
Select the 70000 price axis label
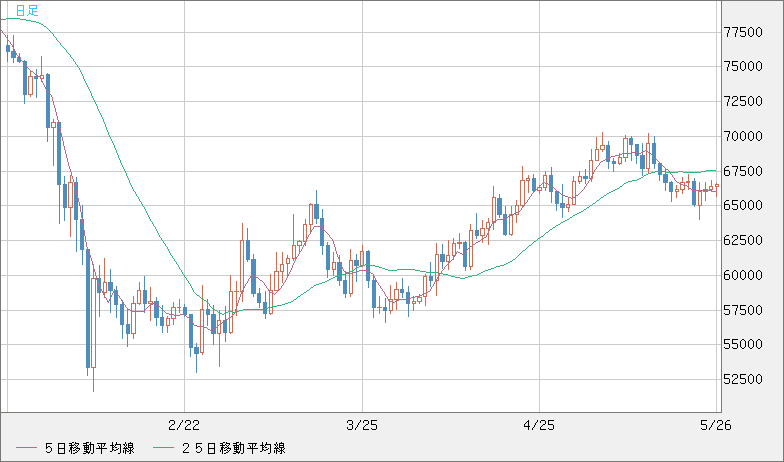744,136
